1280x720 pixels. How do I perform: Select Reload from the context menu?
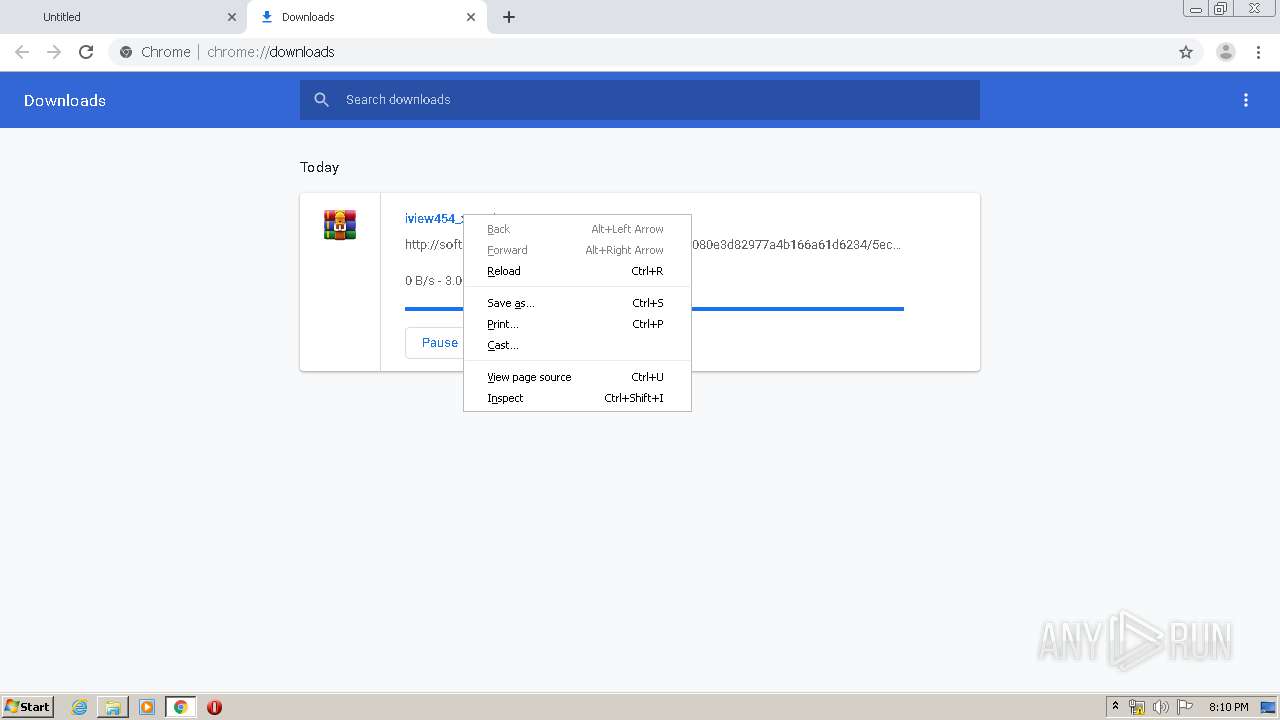[x=577, y=271]
